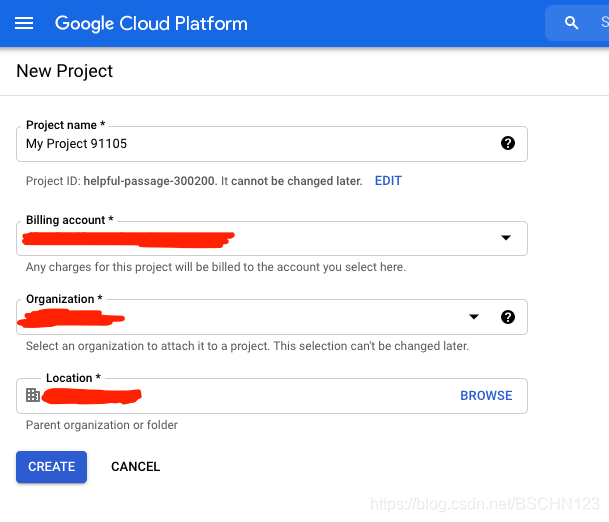Click the Organization help icon
609x522 pixels.
pos(508,317)
